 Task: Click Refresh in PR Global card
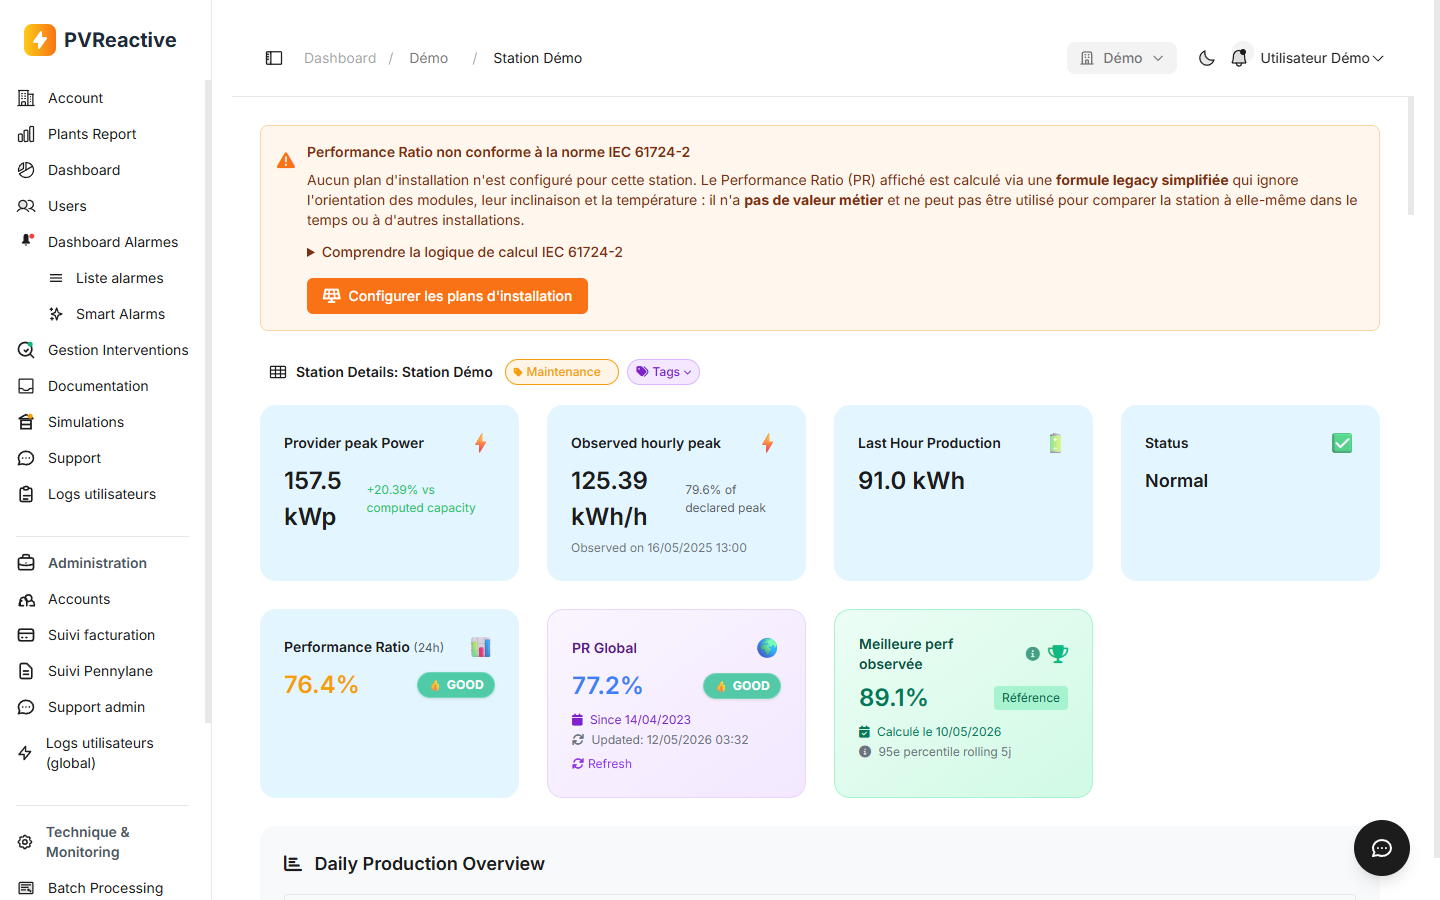tap(602, 764)
